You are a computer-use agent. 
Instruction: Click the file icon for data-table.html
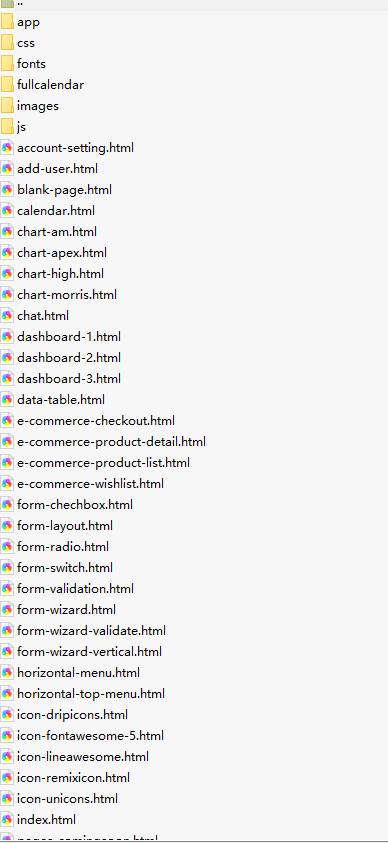click(7, 399)
